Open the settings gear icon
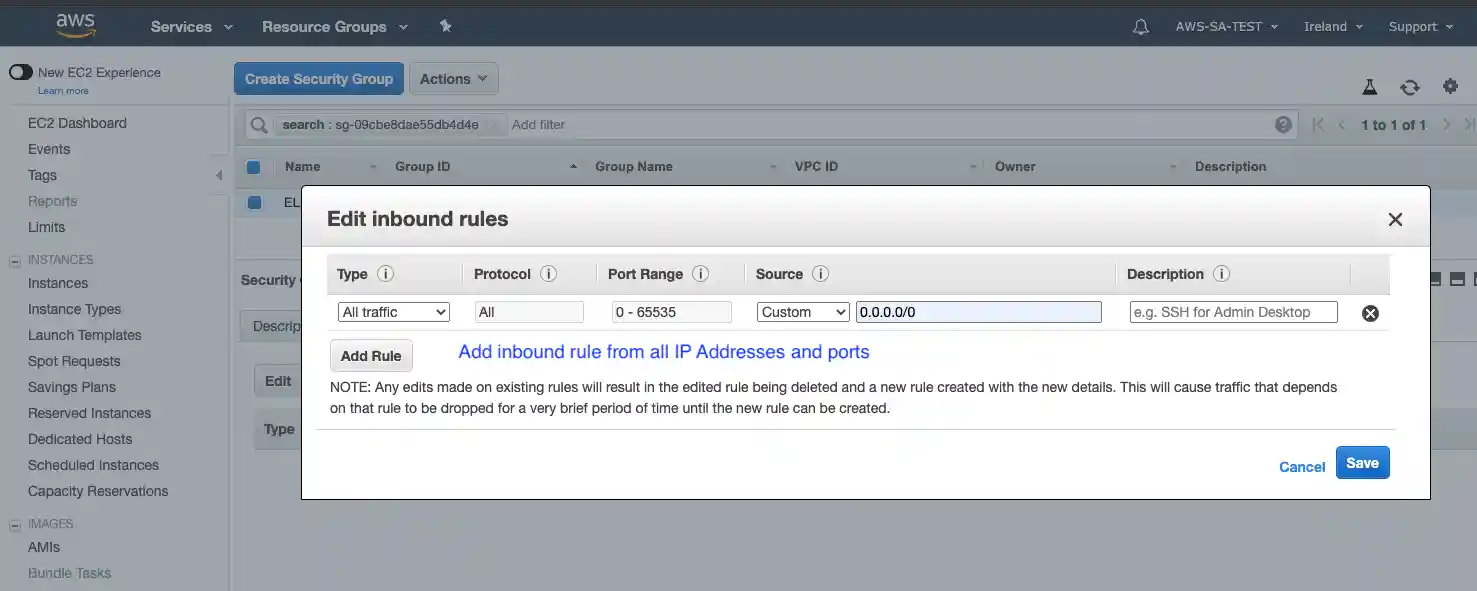The width and height of the screenshot is (1477, 591). pyautogui.click(x=1450, y=87)
